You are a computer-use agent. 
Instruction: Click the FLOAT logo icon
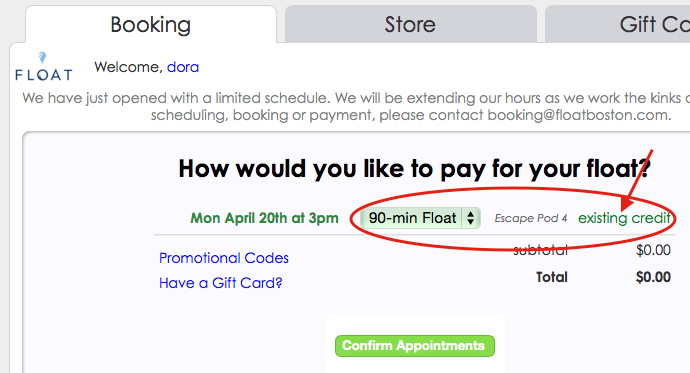click(44, 67)
